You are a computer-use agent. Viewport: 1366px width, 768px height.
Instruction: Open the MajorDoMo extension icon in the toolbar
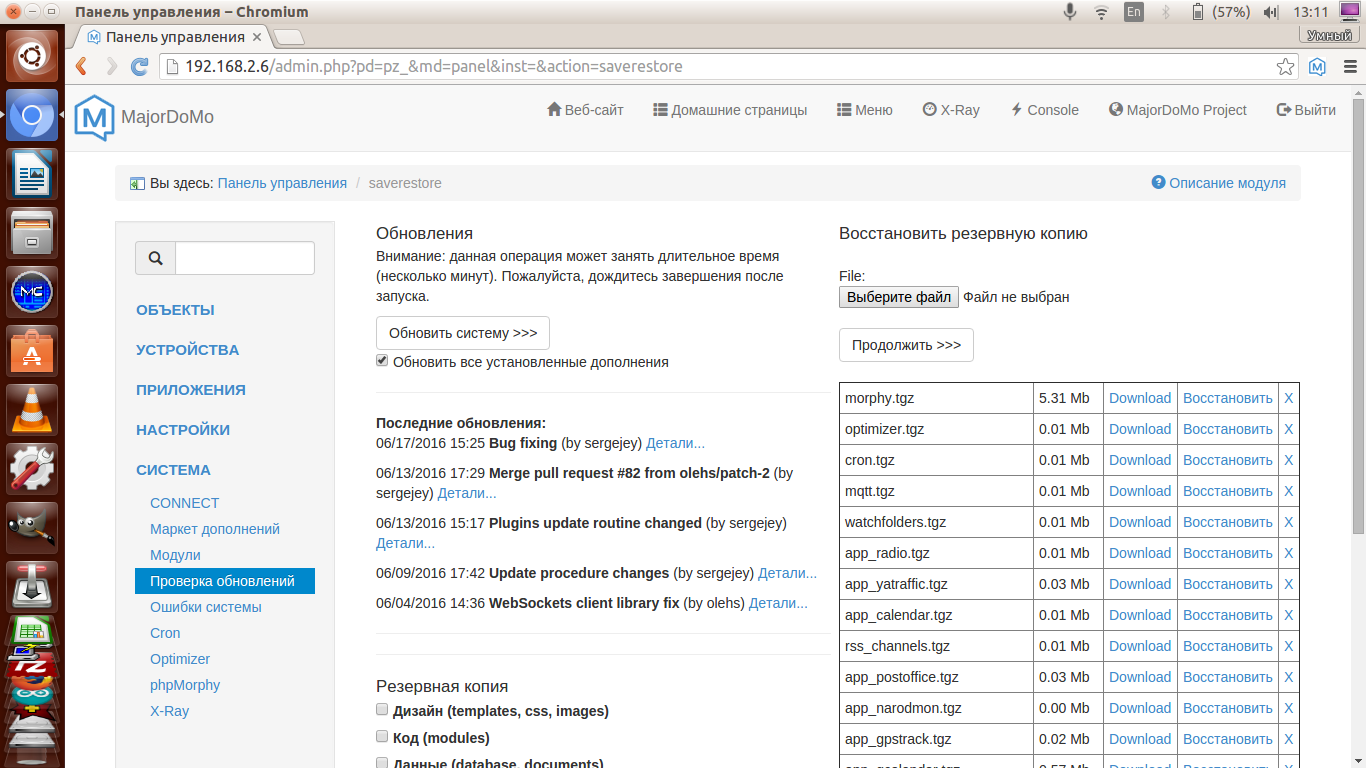tap(1318, 67)
